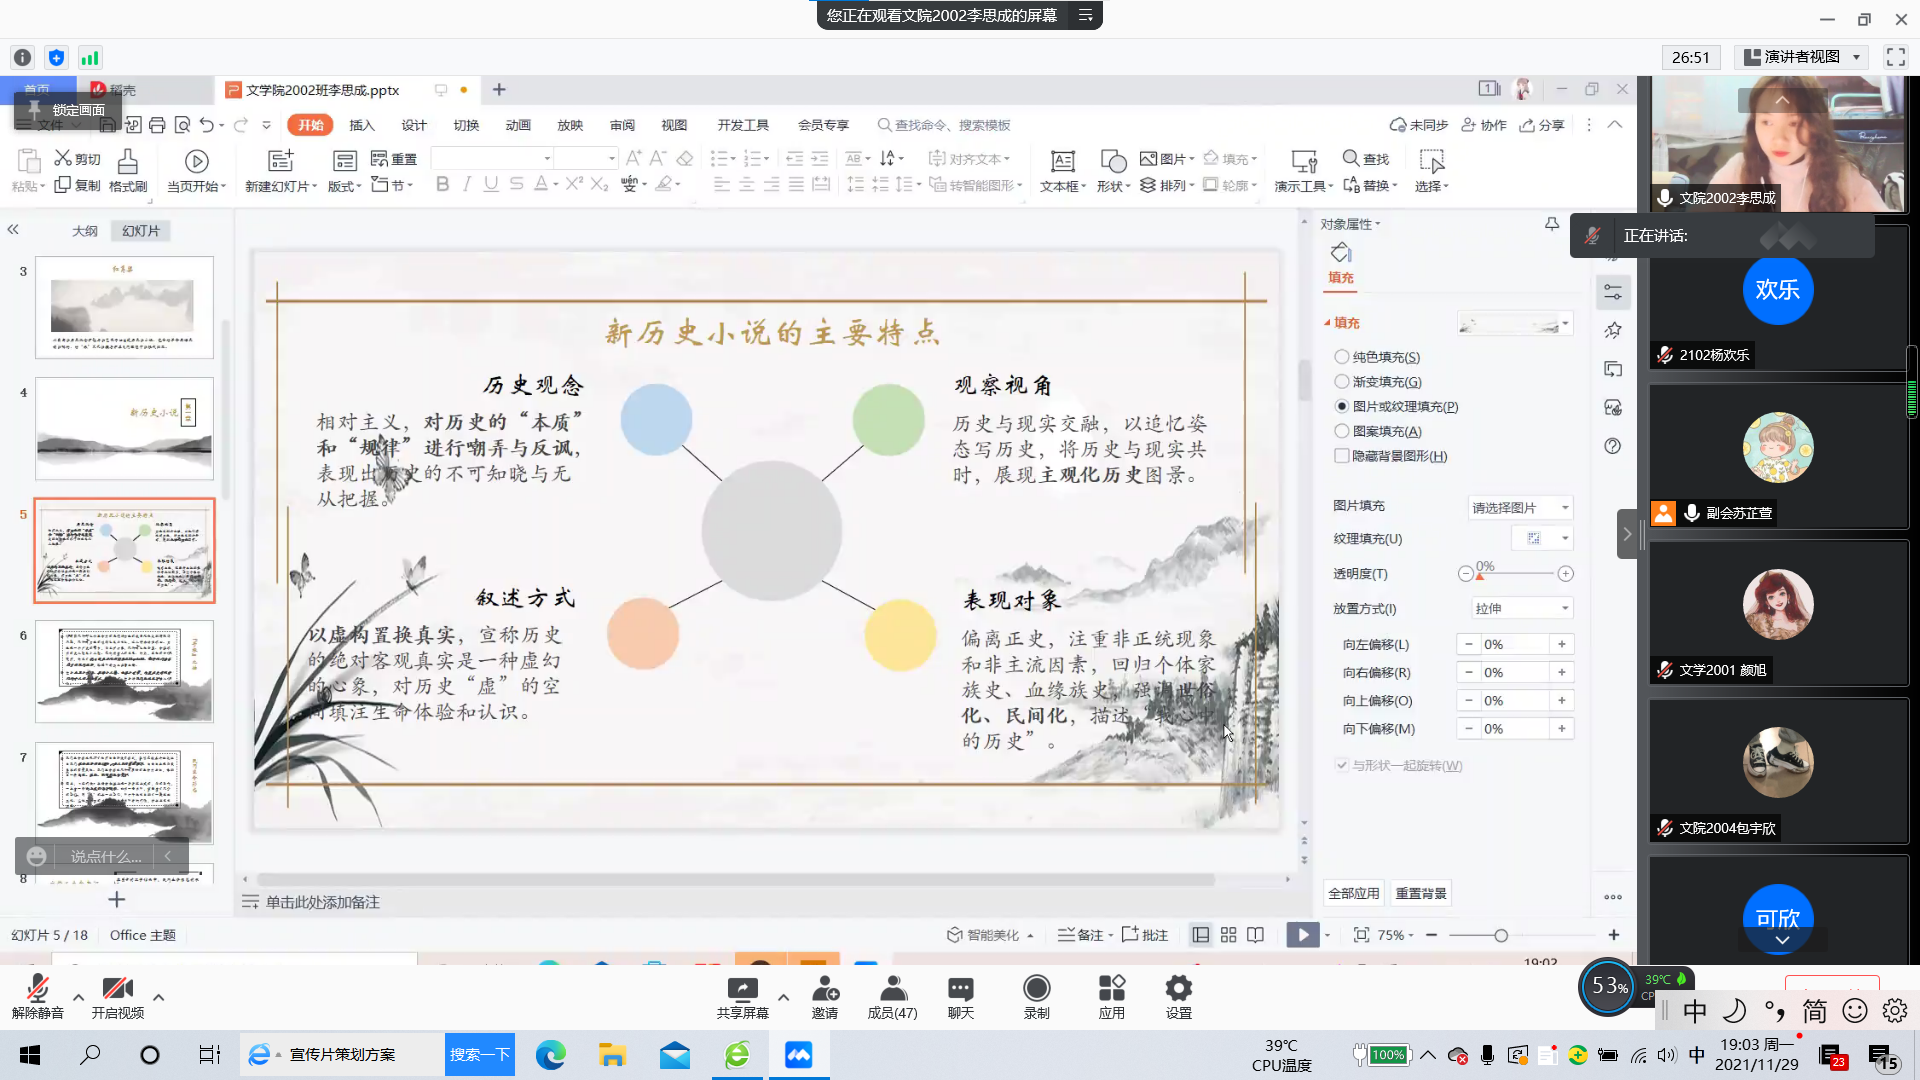Check the 隐藏背景图形 checkbox

pyautogui.click(x=1342, y=456)
